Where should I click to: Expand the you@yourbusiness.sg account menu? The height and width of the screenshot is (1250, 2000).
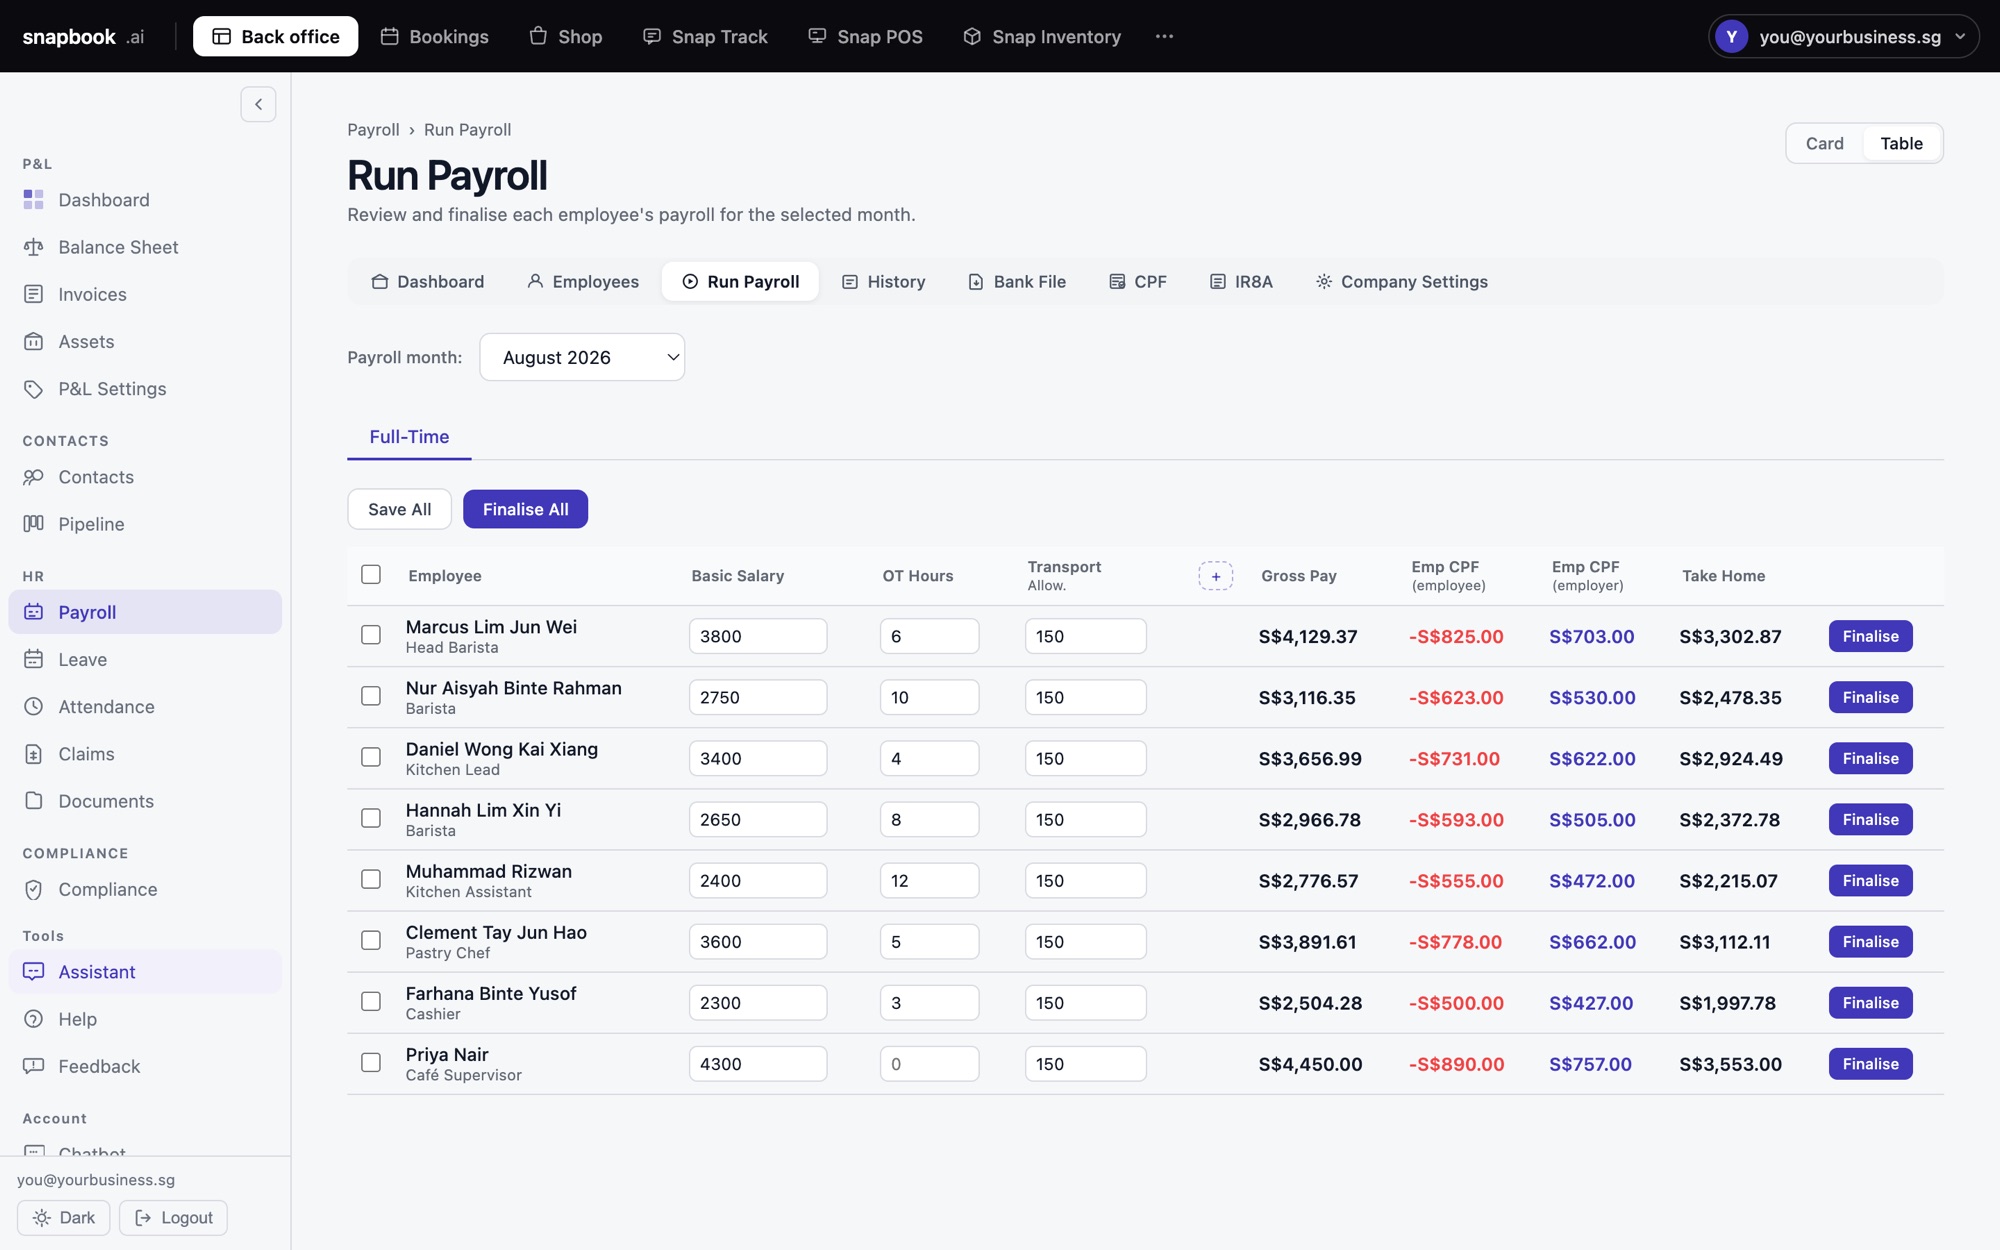click(x=1843, y=36)
